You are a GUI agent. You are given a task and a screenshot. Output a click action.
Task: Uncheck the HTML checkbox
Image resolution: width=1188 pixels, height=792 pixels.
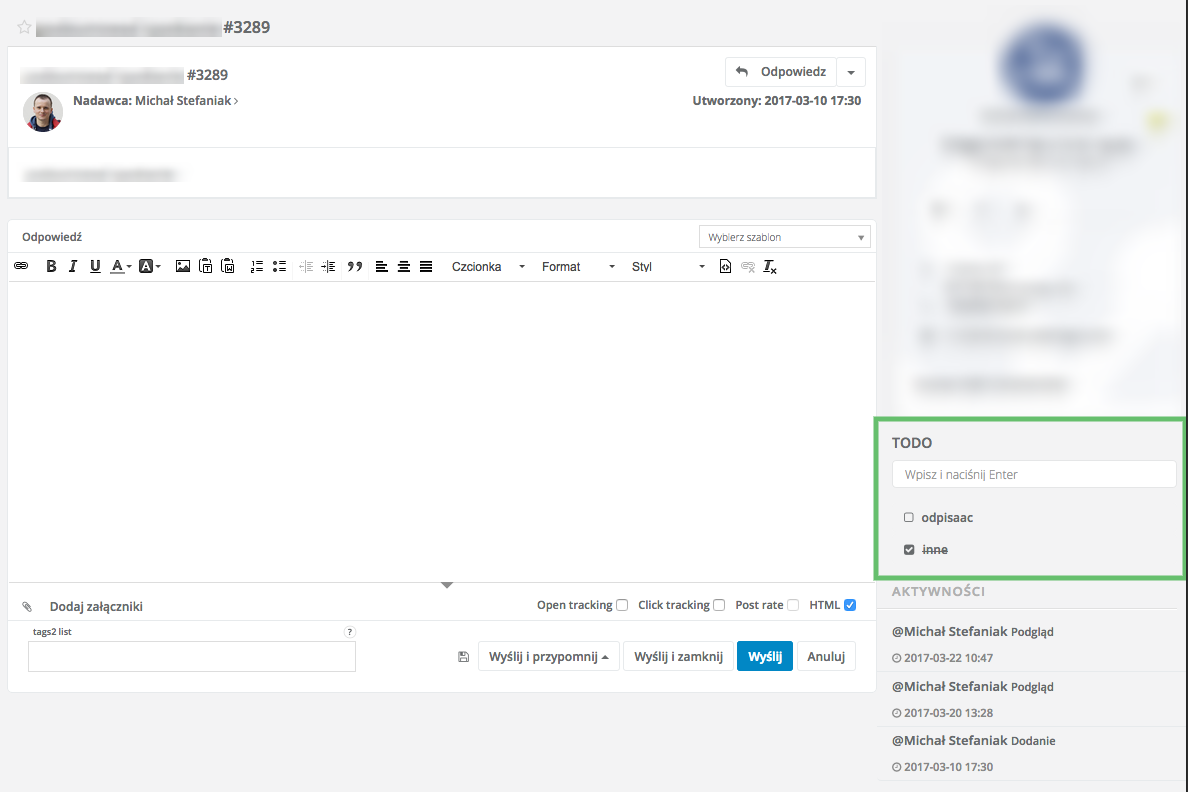tap(850, 605)
